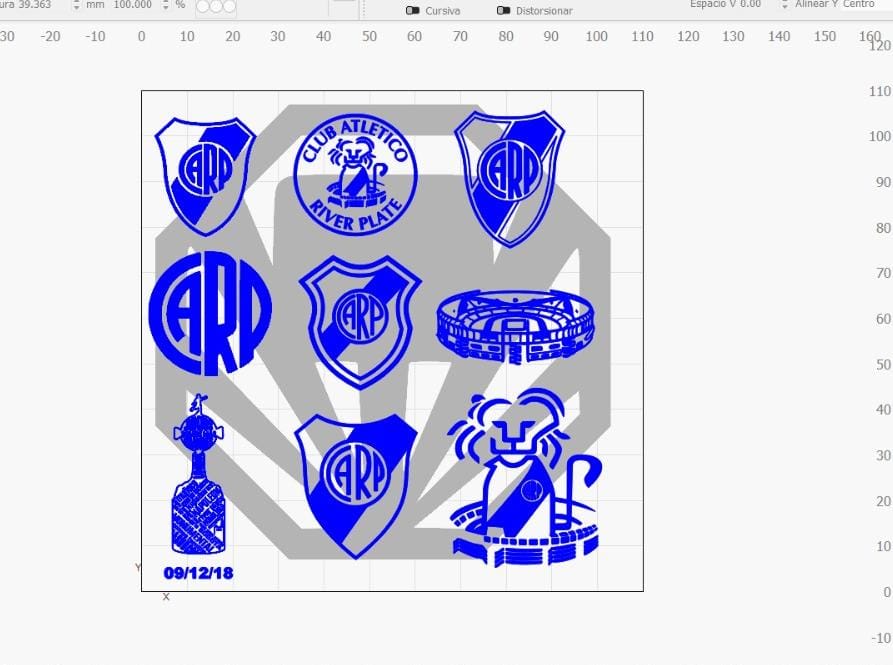The height and width of the screenshot is (665, 893).
Task: Select the middle anchor point circle
Action: 215,6
